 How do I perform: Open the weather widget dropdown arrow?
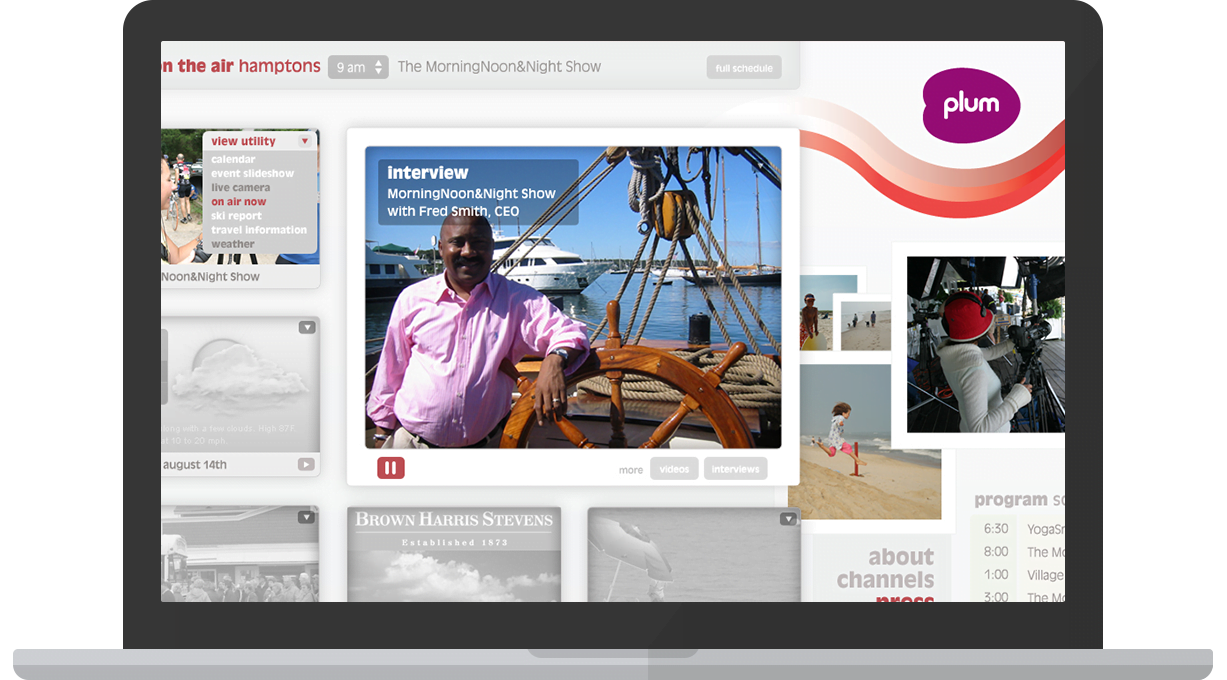(307, 327)
